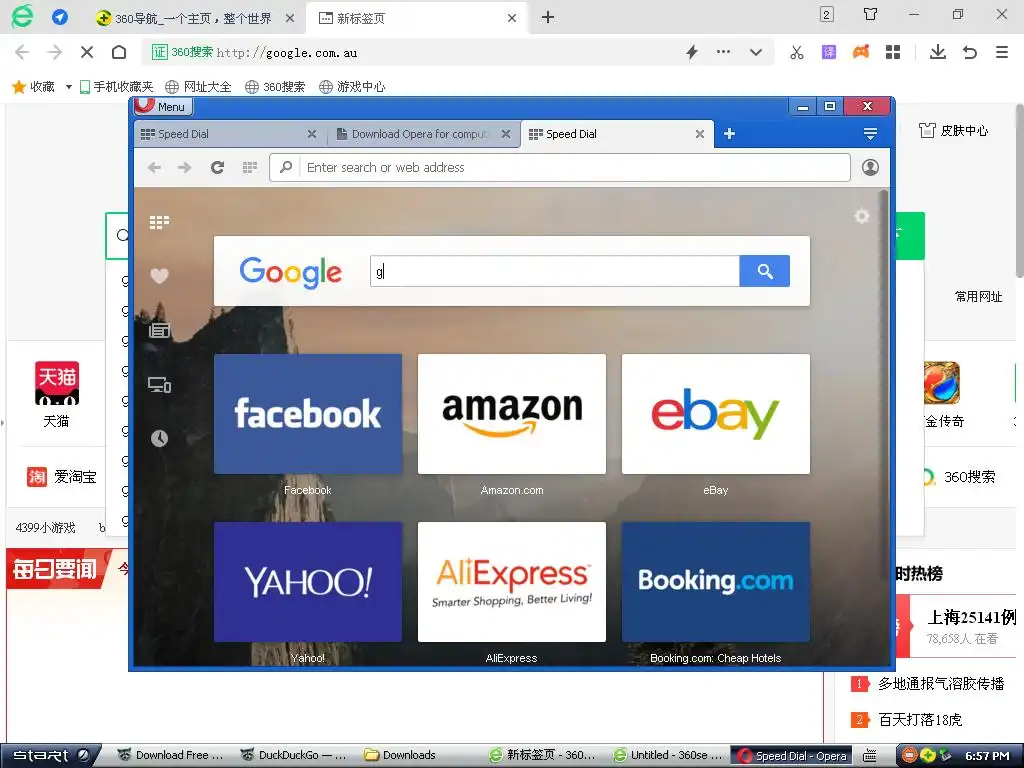The image size is (1024, 768).
Task: Stop loading in 360 browser
Action: (86, 52)
